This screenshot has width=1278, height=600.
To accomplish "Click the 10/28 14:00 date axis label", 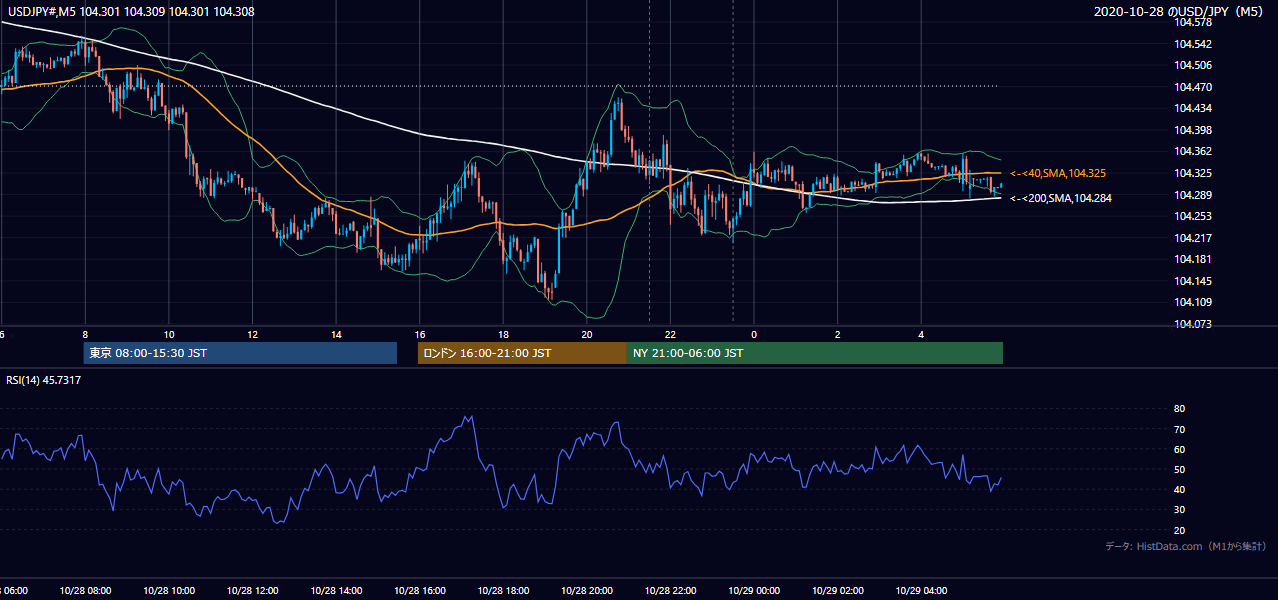I will [x=336, y=591].
